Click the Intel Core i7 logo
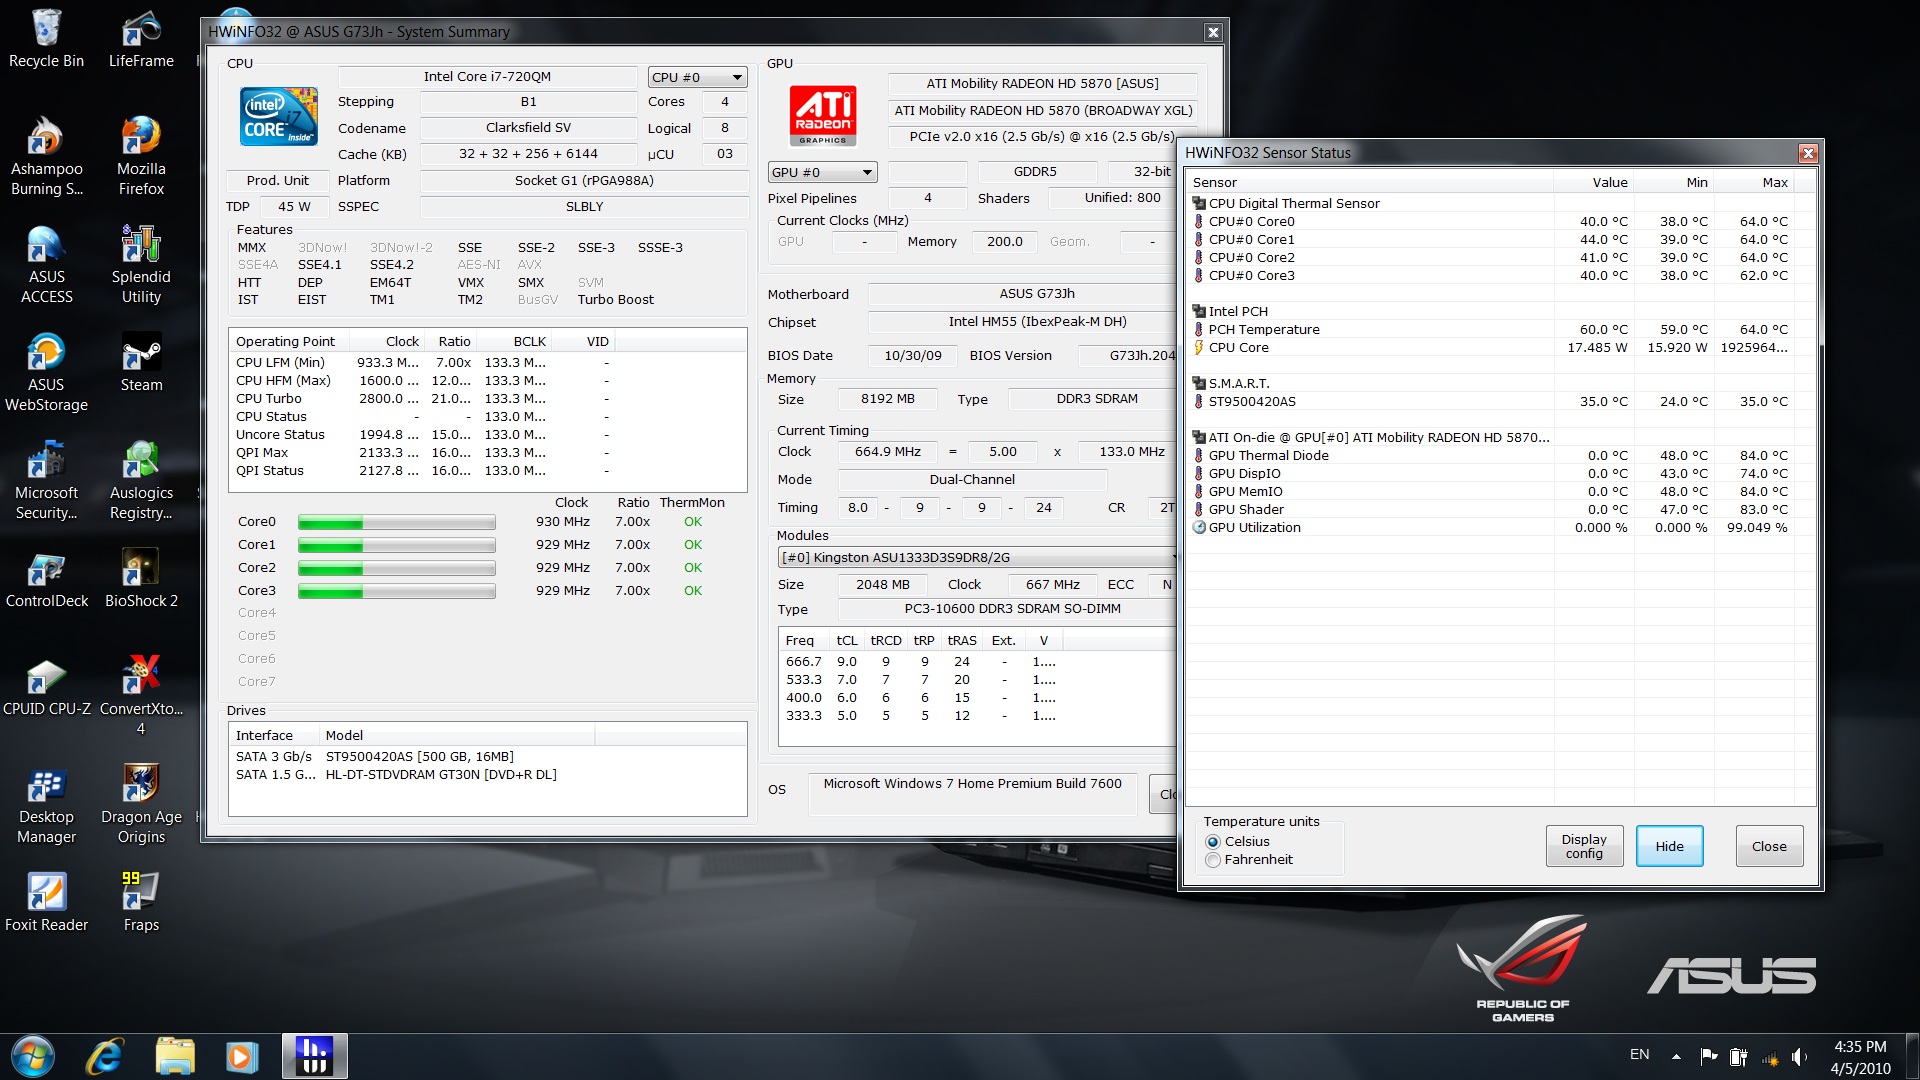 279,117
